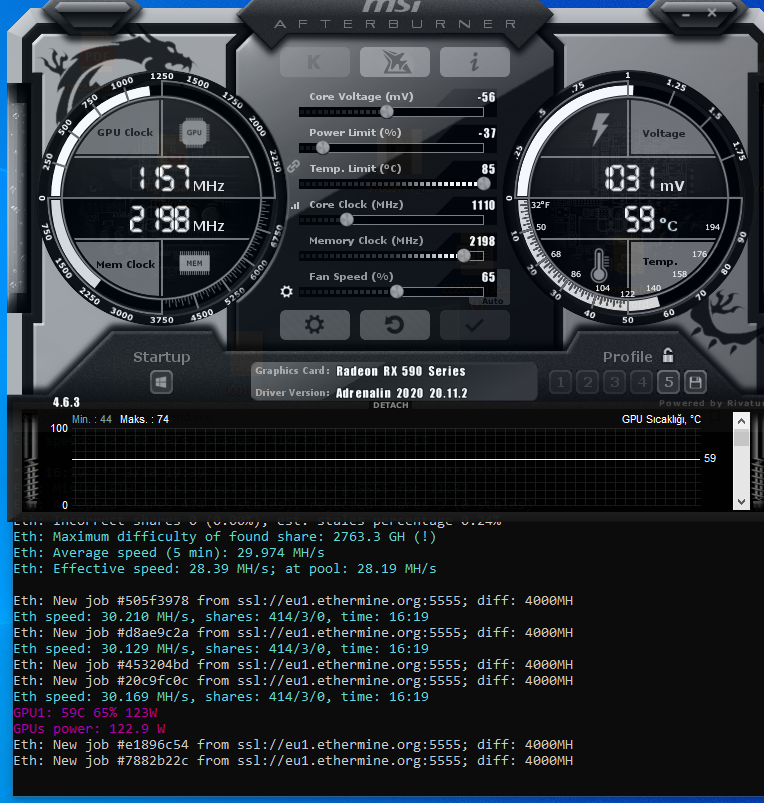
Task: Open the information (i) button
Action: pos(475,62)
